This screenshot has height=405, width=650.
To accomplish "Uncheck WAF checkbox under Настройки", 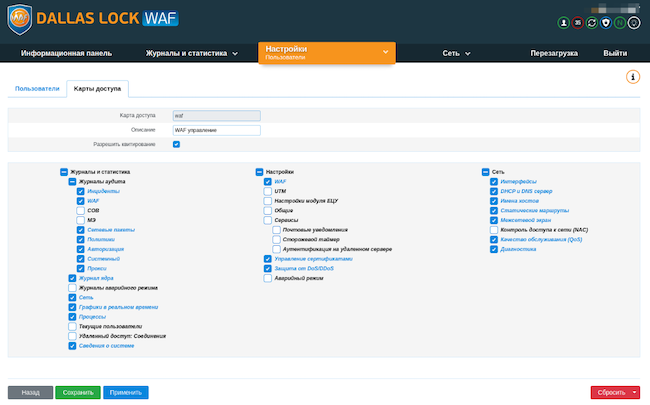I will [x=268, y=182].
